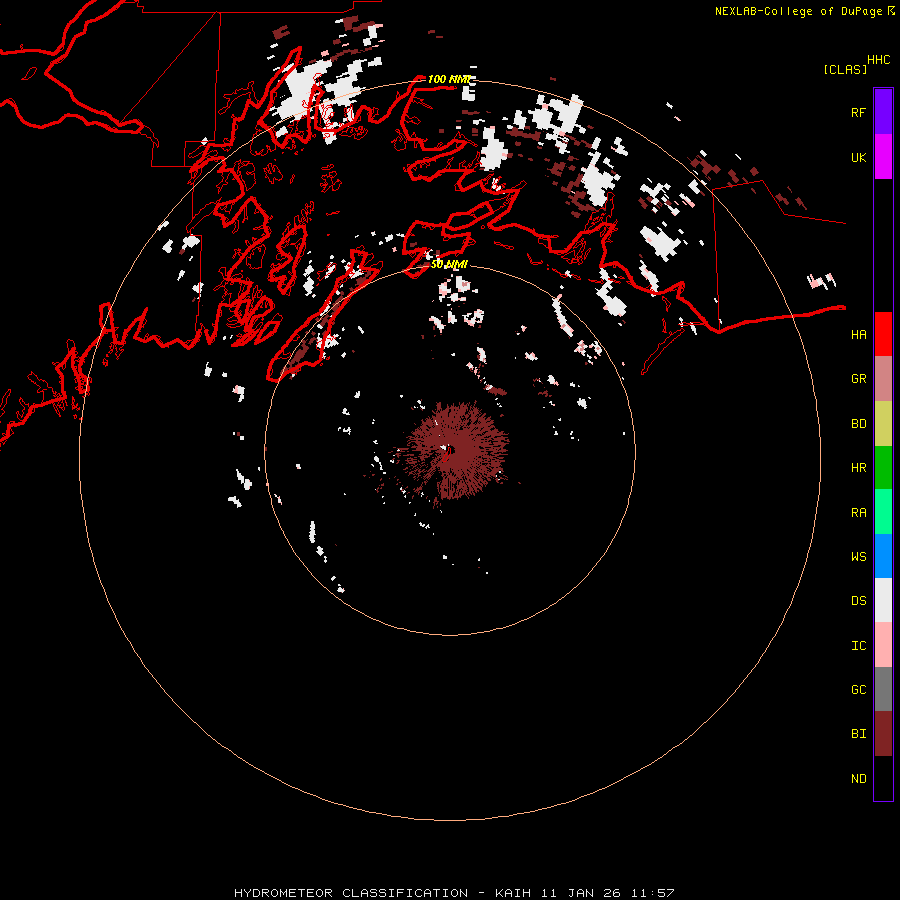This screenshot has height=900, width=900.
Task: Click the RA light green legend swatch
Action: pyautogui.click(x=883, y=512)
